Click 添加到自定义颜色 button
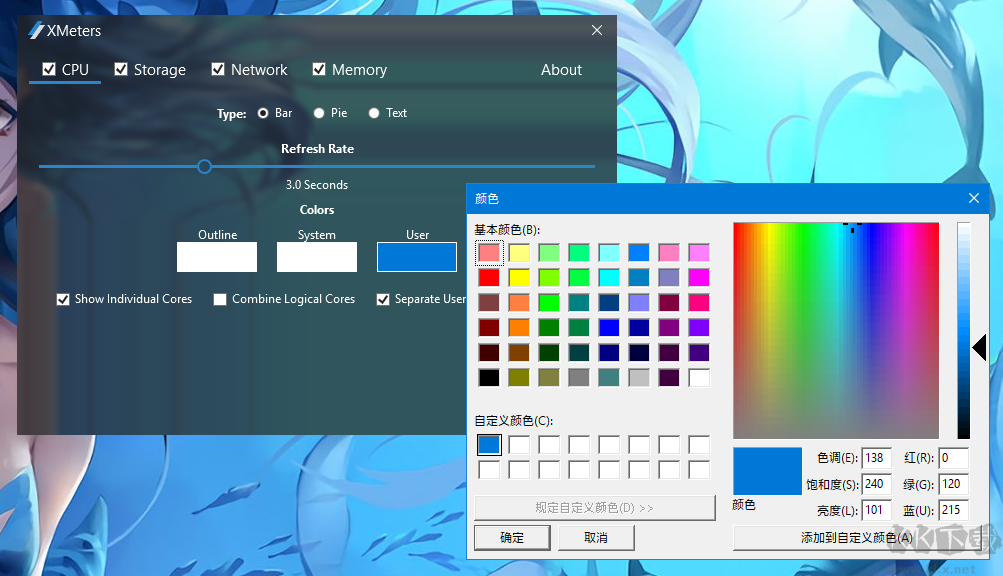This screenshot has width=1003, height=576. point(857,538)
